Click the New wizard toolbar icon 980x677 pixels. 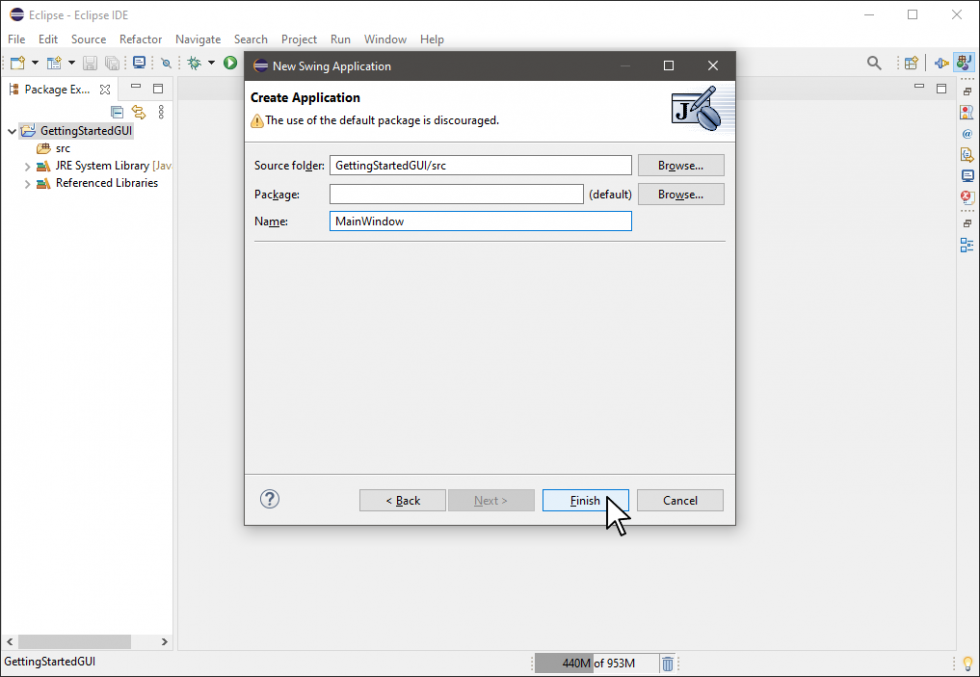tap(18, 63)
